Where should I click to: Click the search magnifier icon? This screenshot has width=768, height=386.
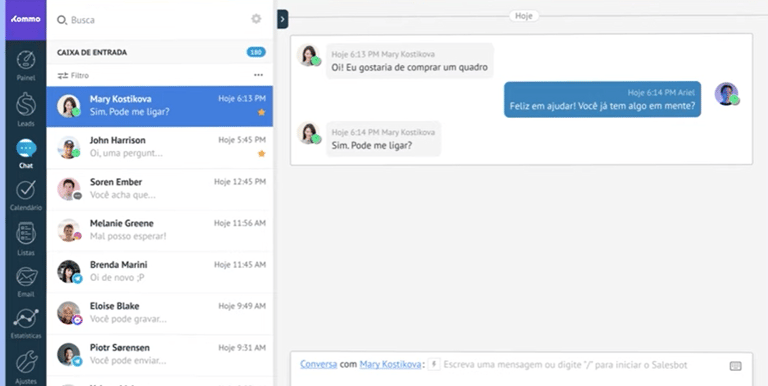click(62, 20)
